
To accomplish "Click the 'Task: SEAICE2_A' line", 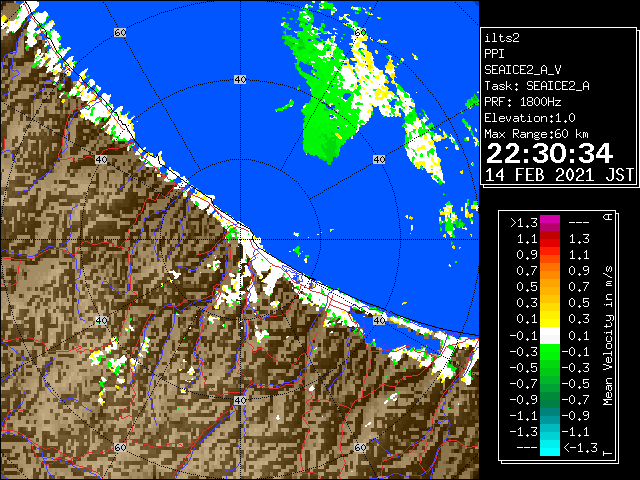I will pos(537,86).
